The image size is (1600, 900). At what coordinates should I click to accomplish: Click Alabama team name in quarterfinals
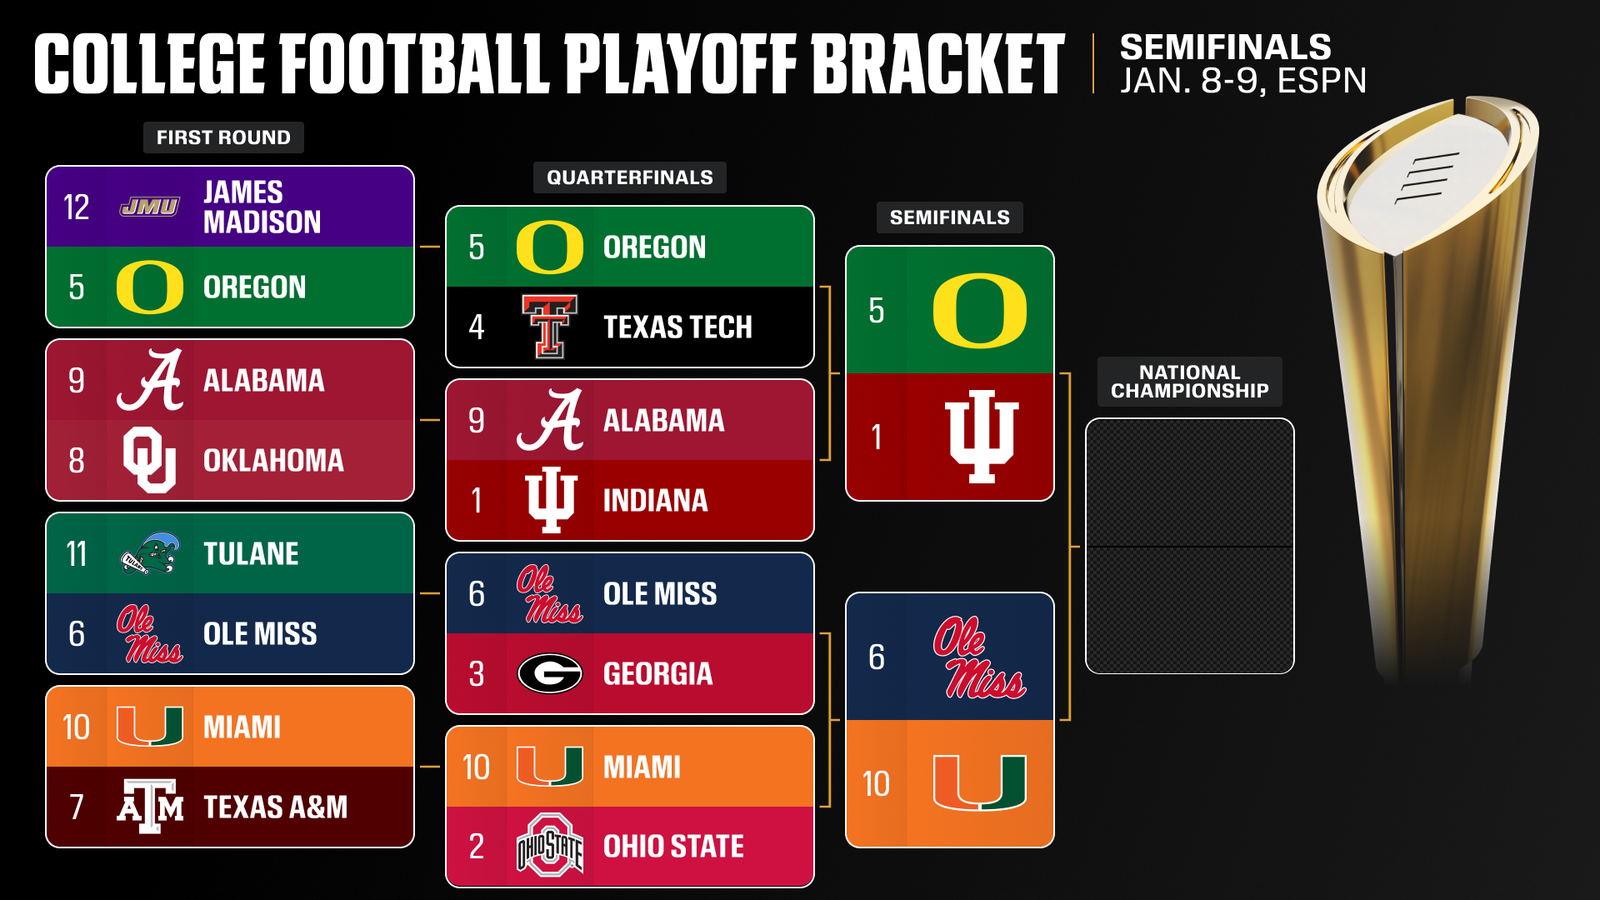pos(663,420)
